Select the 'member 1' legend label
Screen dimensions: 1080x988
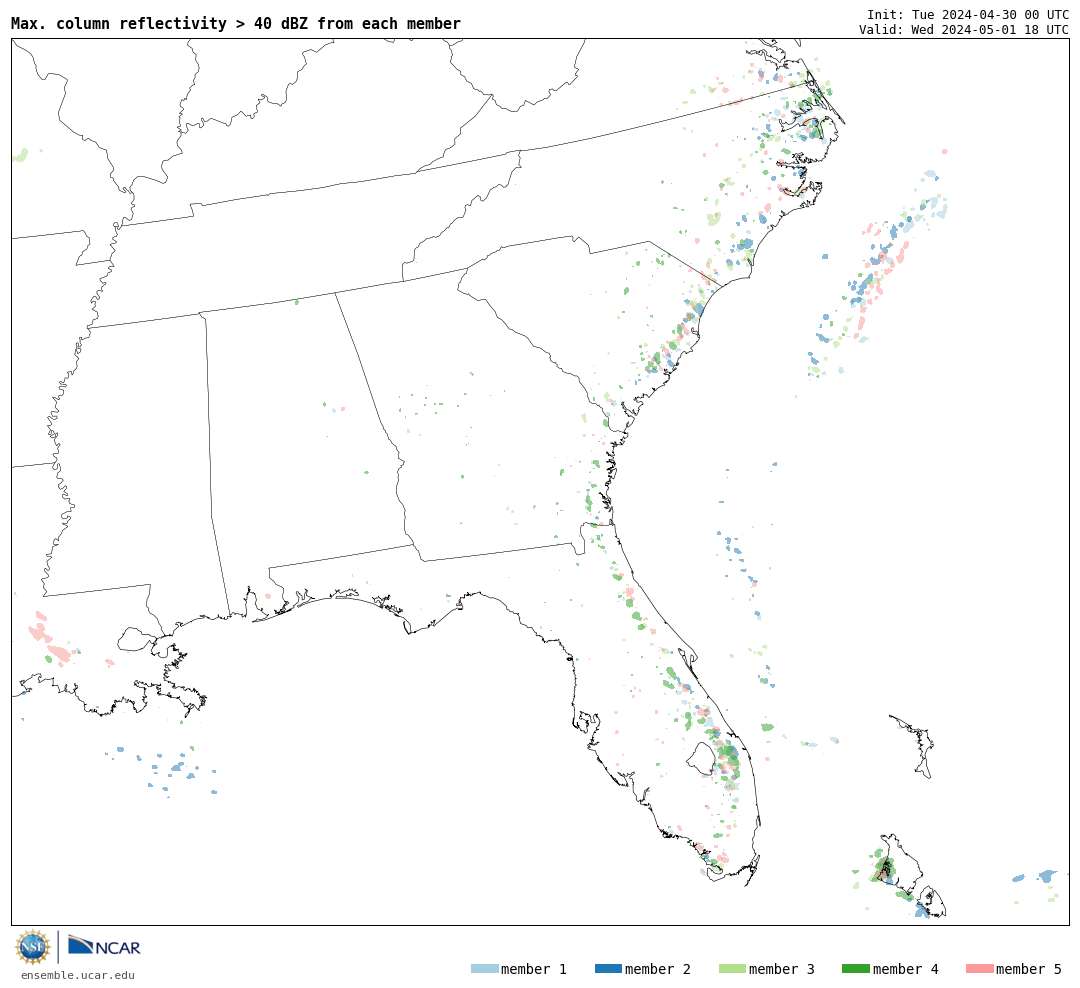(534, 969)
